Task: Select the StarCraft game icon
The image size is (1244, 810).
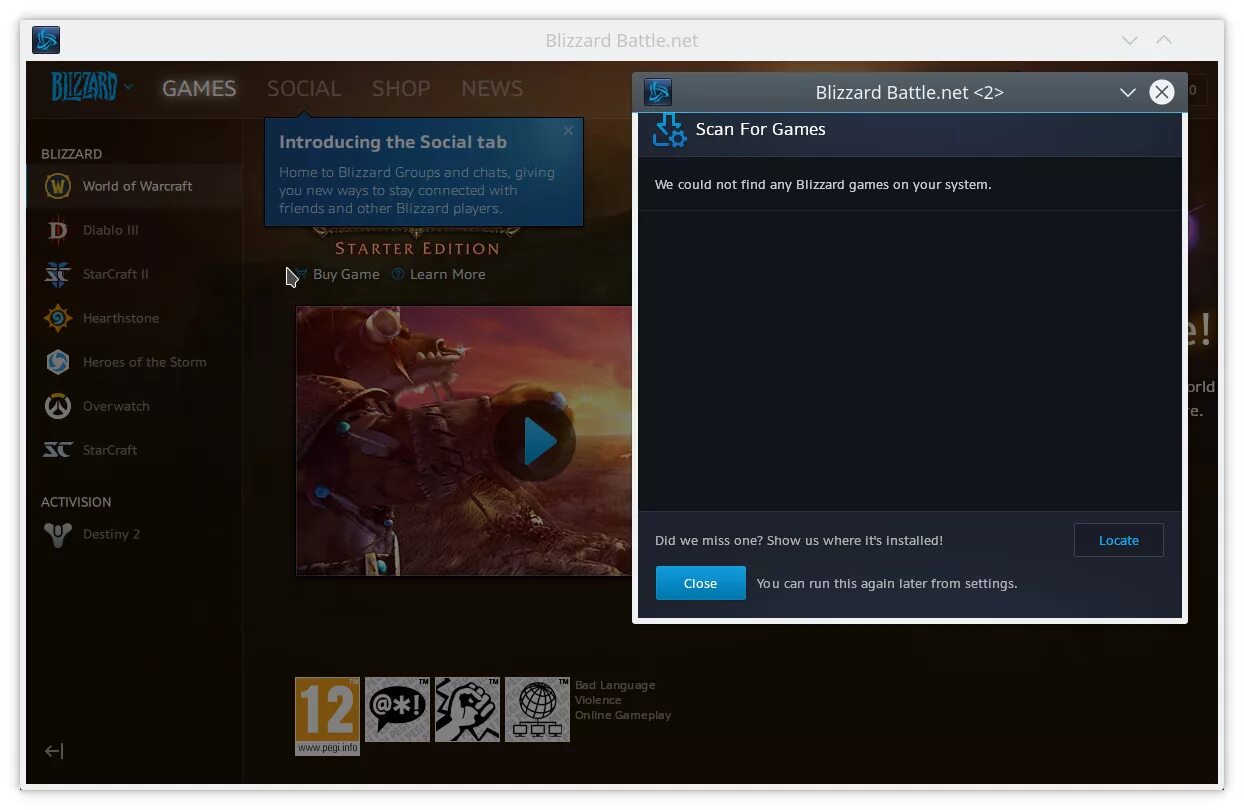Action: pyautogui.click(x=58, y=450)
